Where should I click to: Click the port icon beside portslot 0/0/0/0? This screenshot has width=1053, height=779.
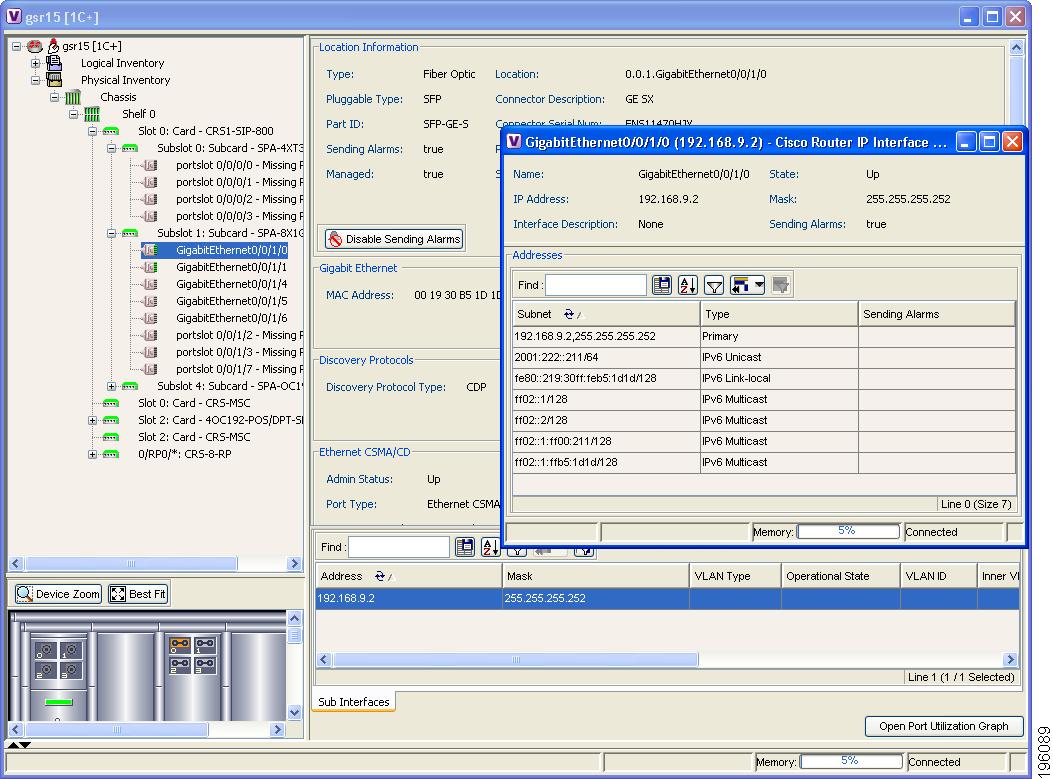tap(150, 165)
